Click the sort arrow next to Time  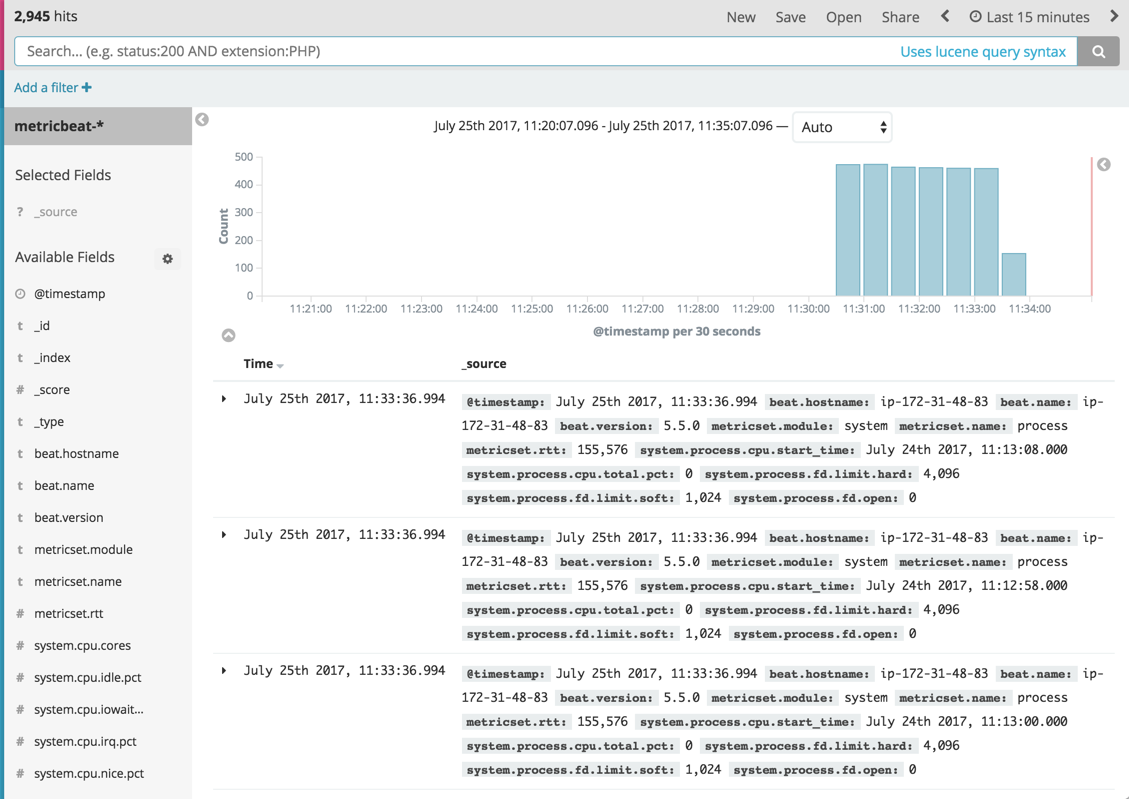(280, 366)
